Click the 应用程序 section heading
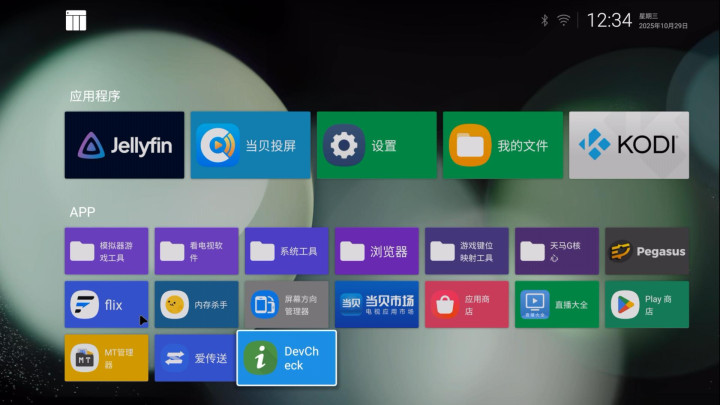 (95, 96)
